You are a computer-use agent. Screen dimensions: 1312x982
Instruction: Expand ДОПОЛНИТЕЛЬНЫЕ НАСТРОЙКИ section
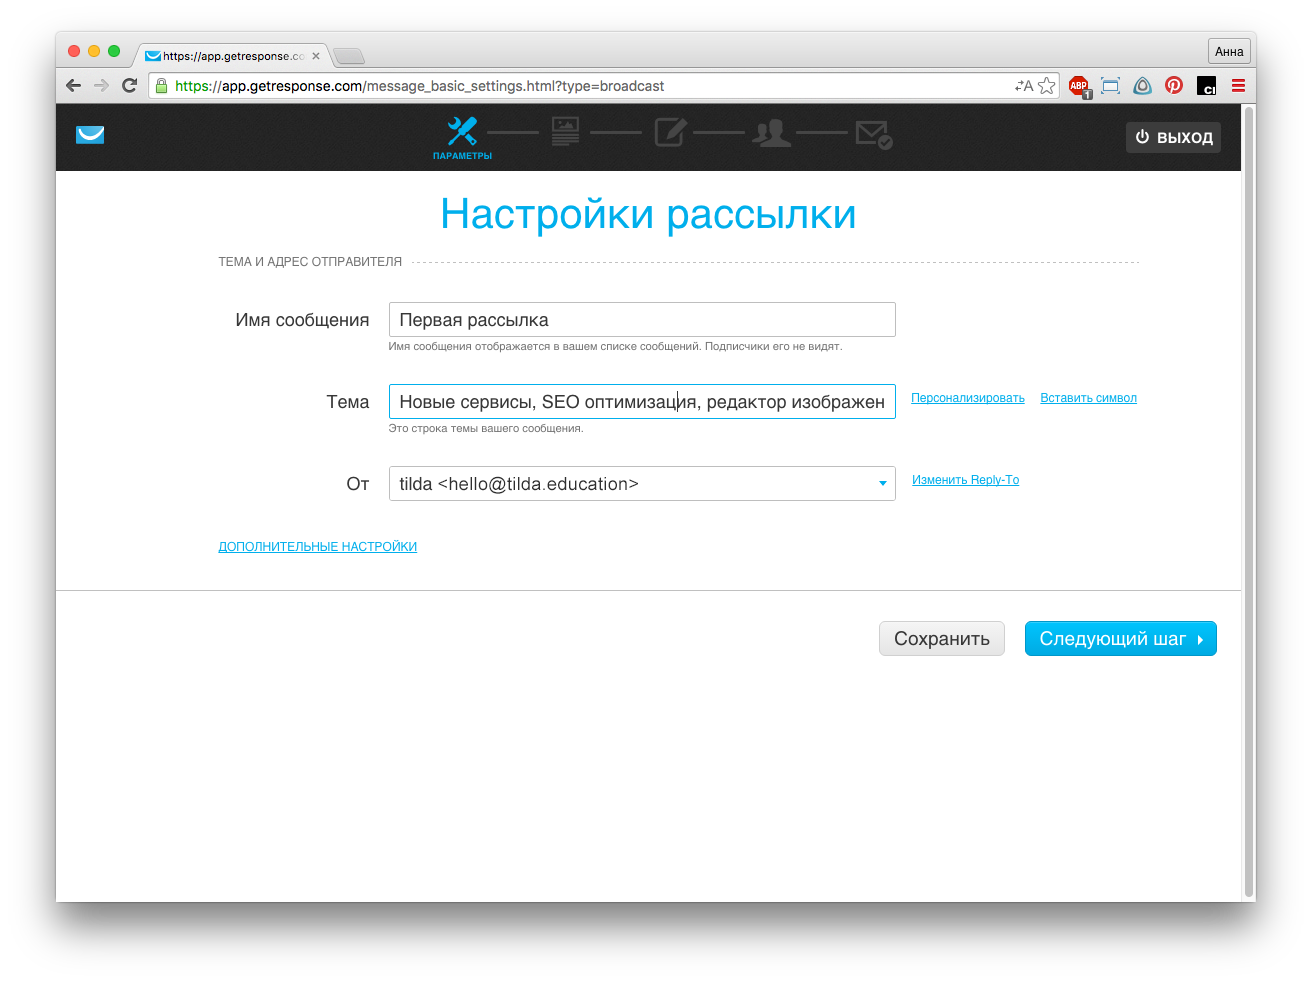click(318, 547)
